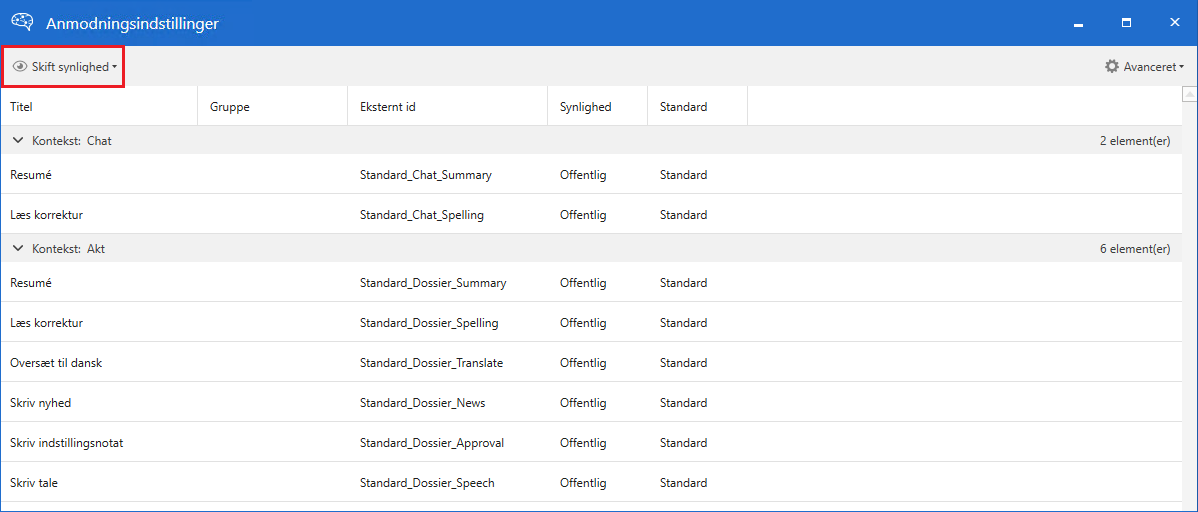Select the Skriv nyhed row
The height and width of the screenshot is (512, 1198).
click(x=41, y=403)
